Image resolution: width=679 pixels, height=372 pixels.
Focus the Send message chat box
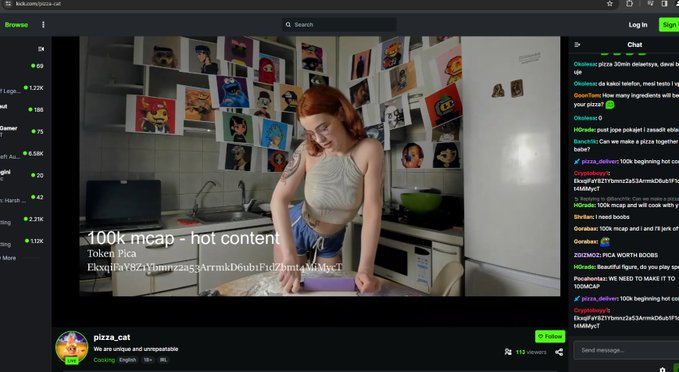626,350
